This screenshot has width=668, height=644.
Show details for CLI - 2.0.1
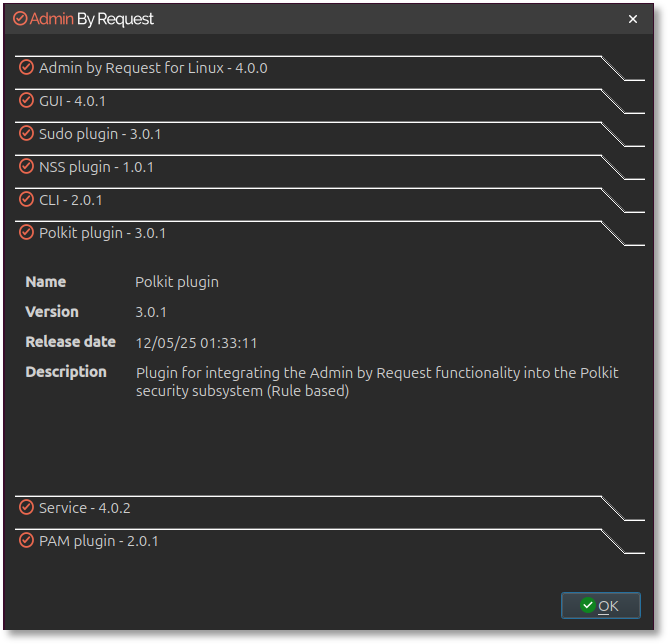point(71,200)
